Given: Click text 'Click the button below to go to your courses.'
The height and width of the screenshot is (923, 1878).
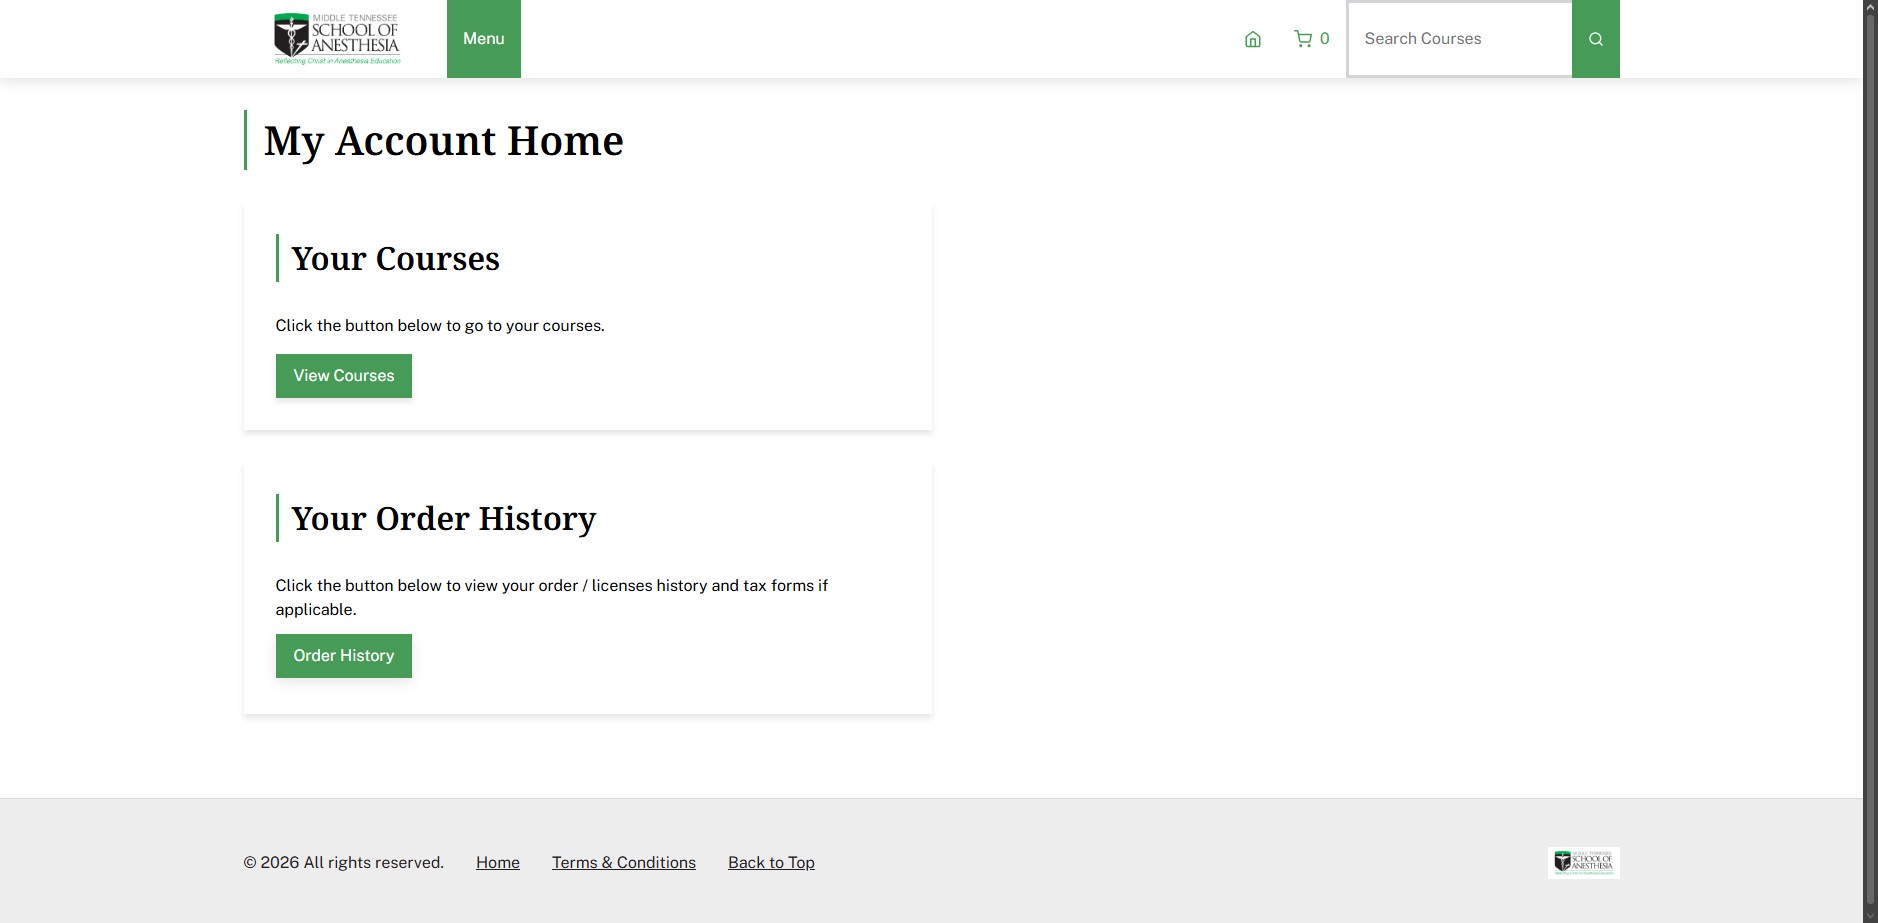Looking at the screenshot, I should coord(440,326).
